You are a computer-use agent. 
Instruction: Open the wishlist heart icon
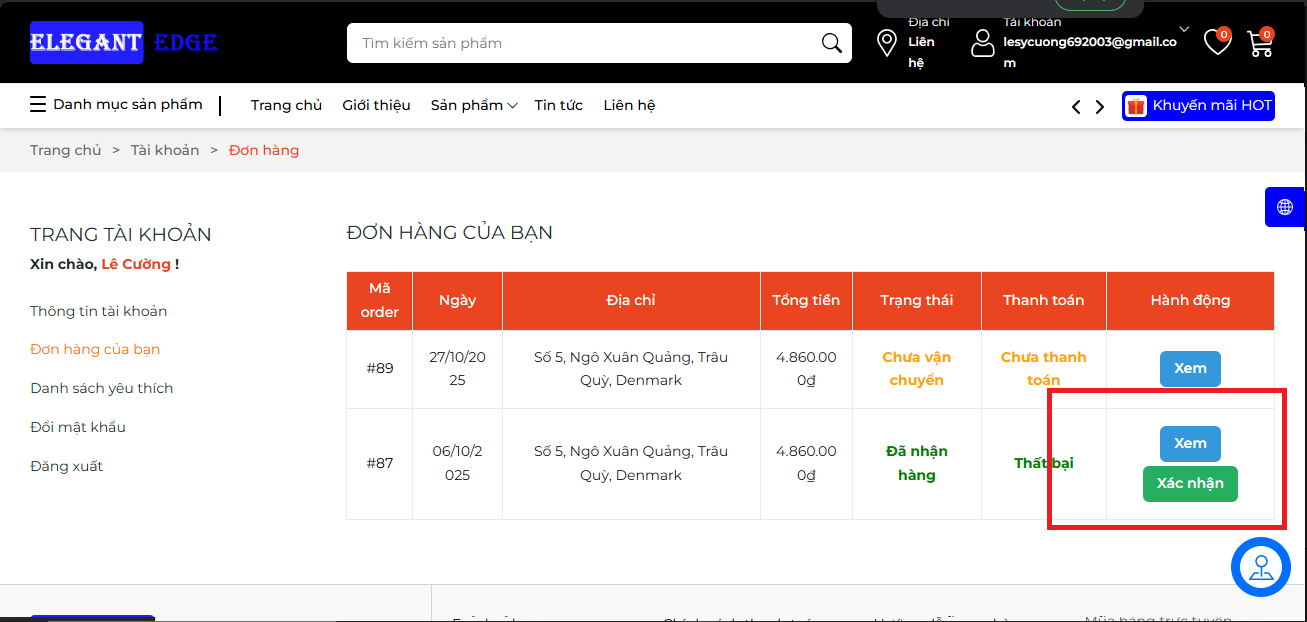1216,42
